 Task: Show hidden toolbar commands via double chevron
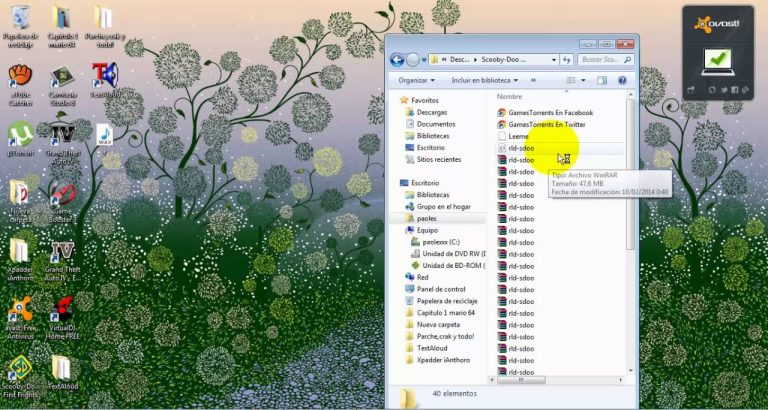tap(536, 80)
